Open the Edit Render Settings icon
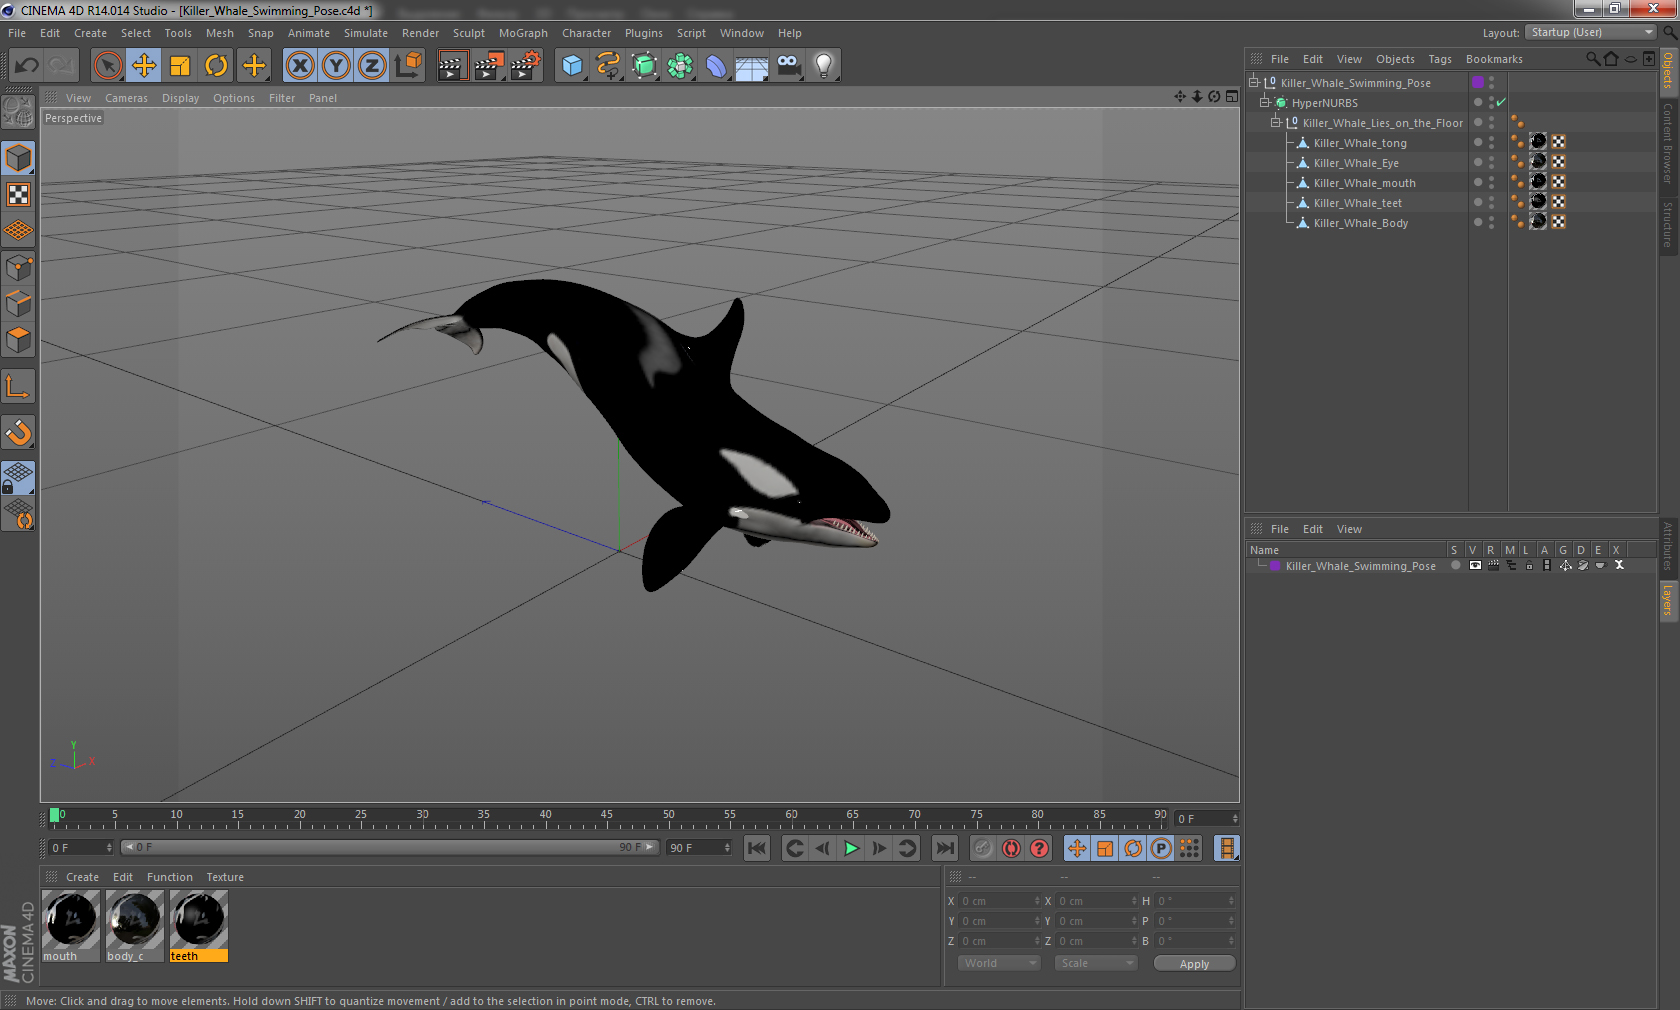This screenshot has height=1010, width=1680. click(525, 66)
